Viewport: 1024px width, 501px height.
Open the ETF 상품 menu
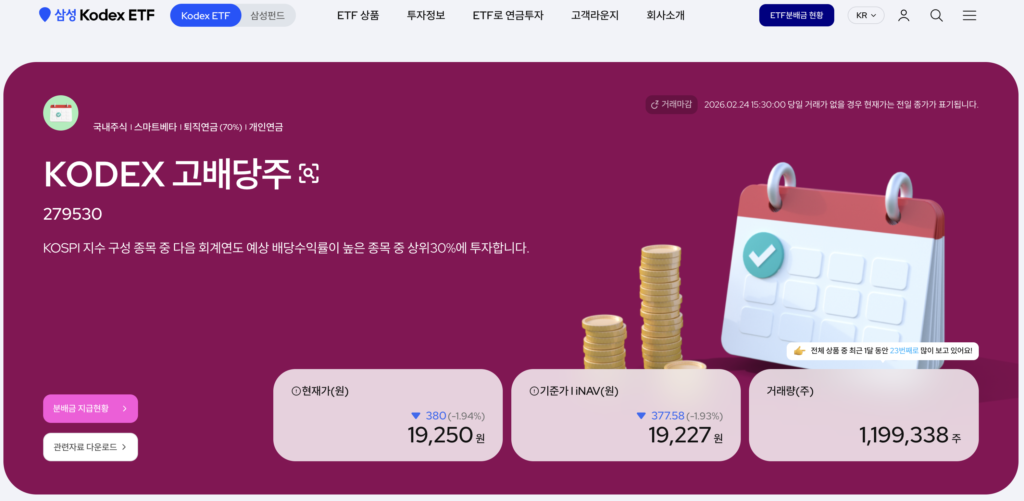[x=358, y=16]
